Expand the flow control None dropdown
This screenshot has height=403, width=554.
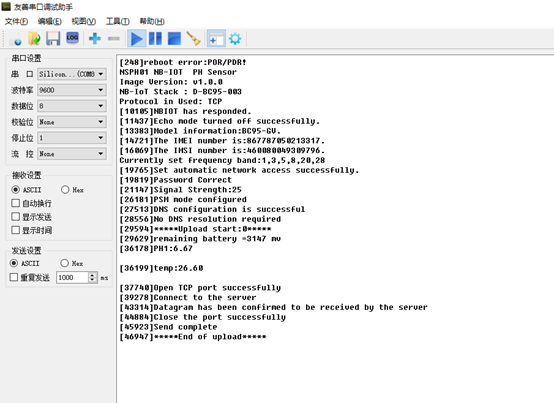point(72,154)
